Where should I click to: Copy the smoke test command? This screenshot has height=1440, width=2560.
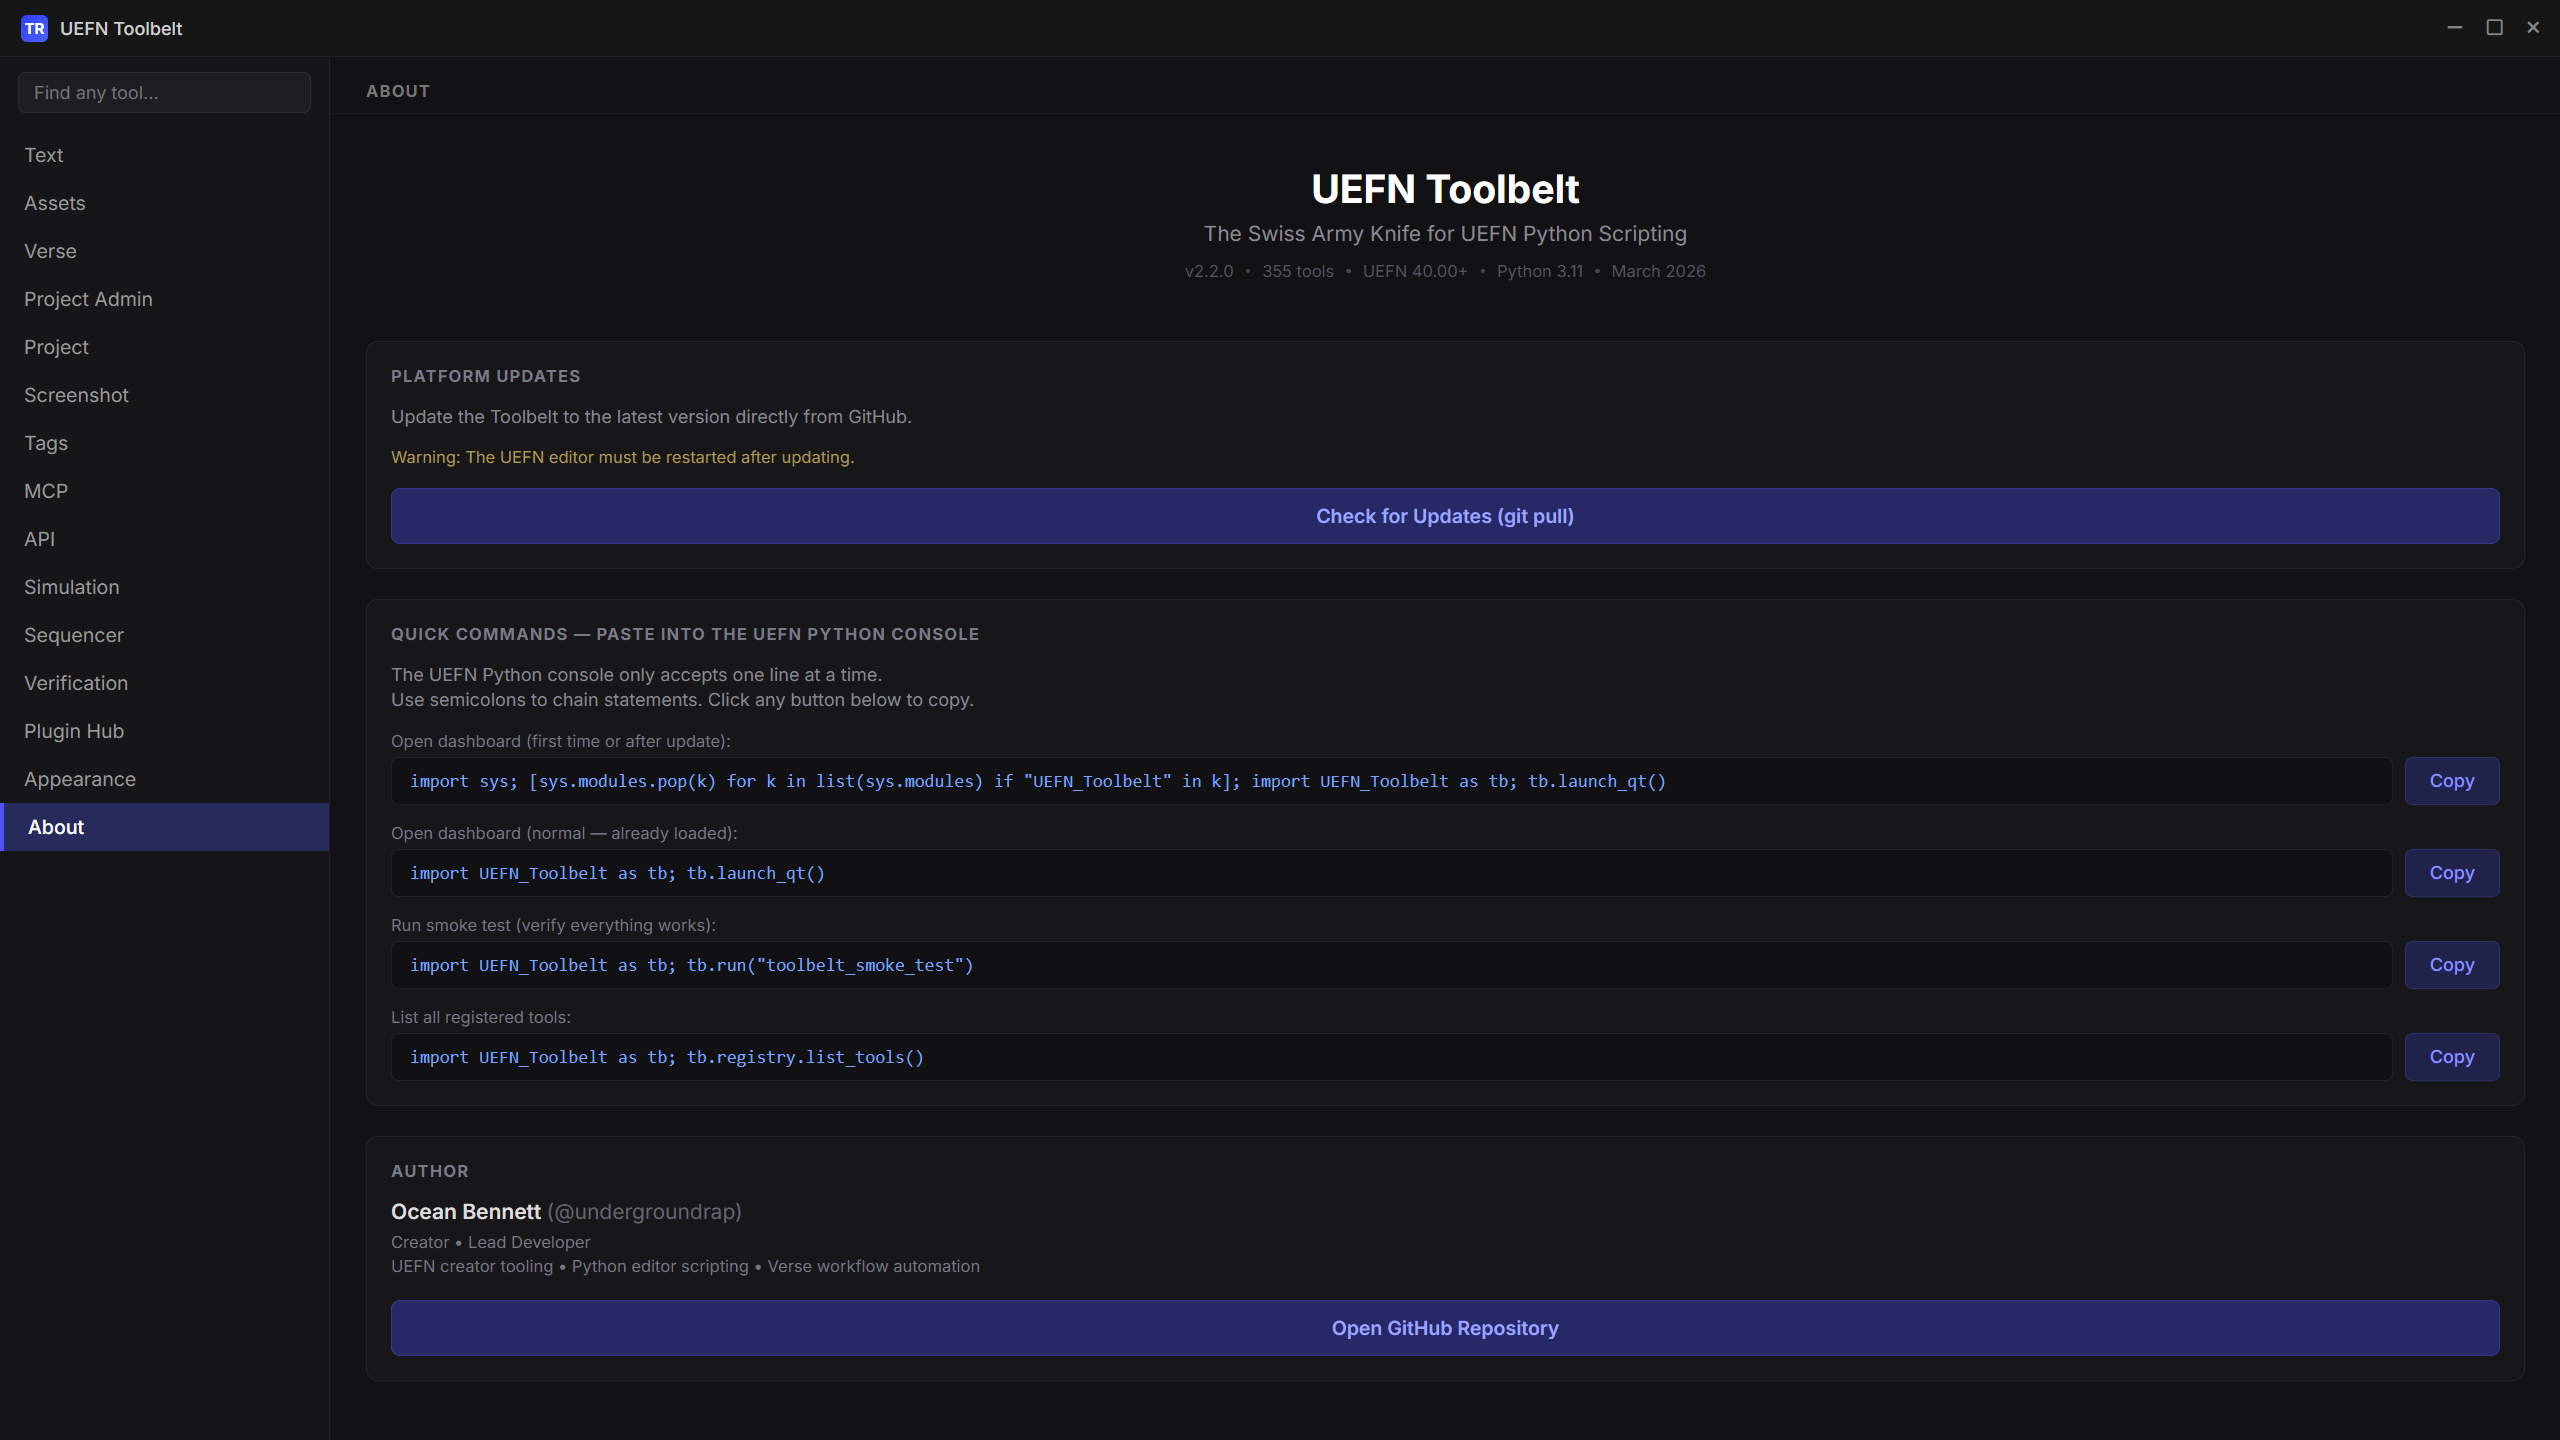(2452, 965)
